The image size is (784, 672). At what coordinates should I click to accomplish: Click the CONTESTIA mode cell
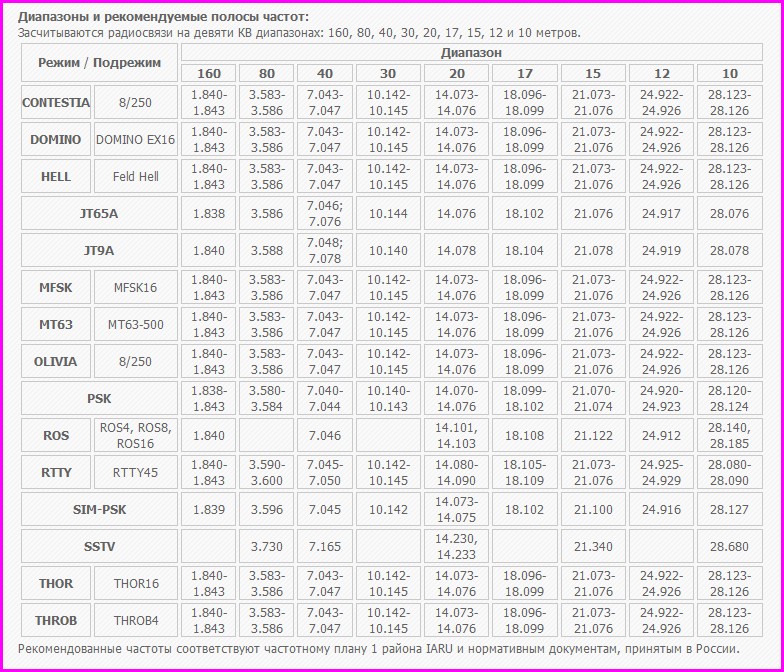(x=56, y=103)
